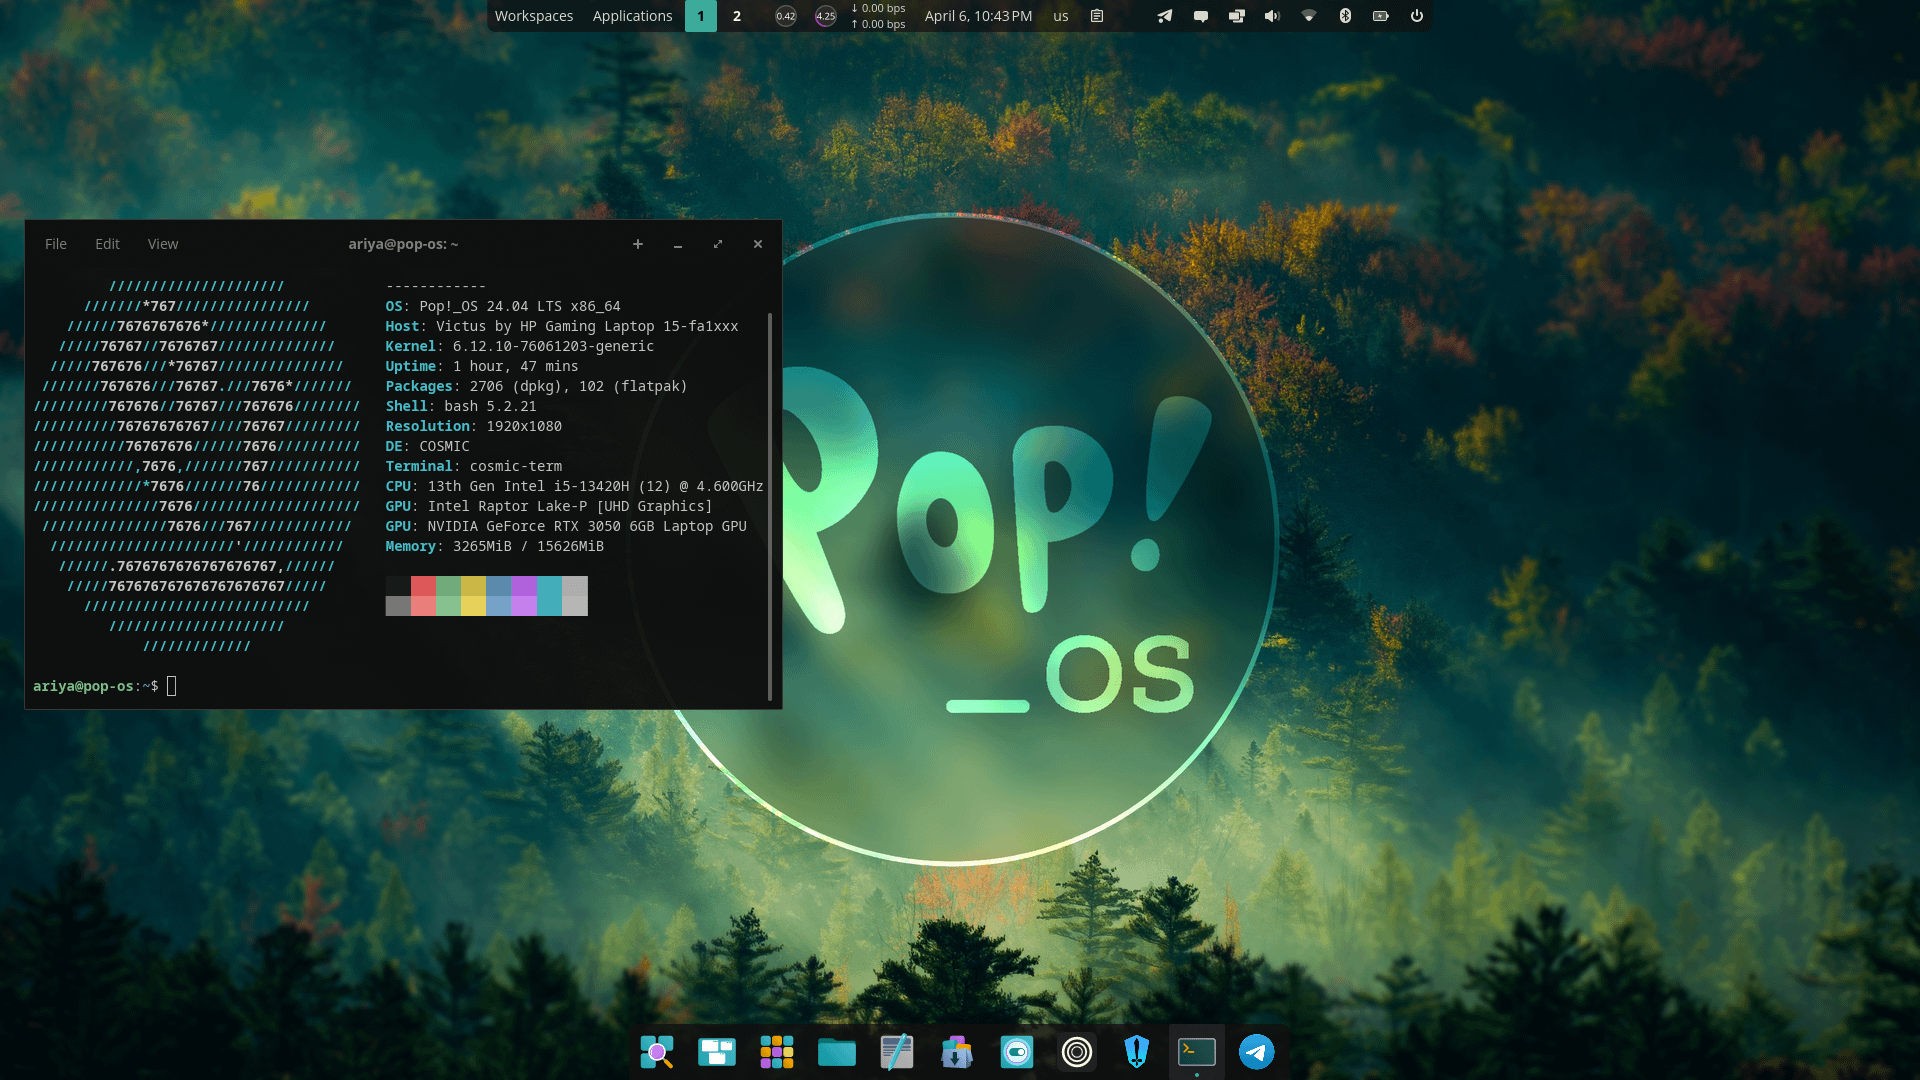Open the us keyboard layout selector
Screen dimensions: 1920x1080
(1060, 16)
